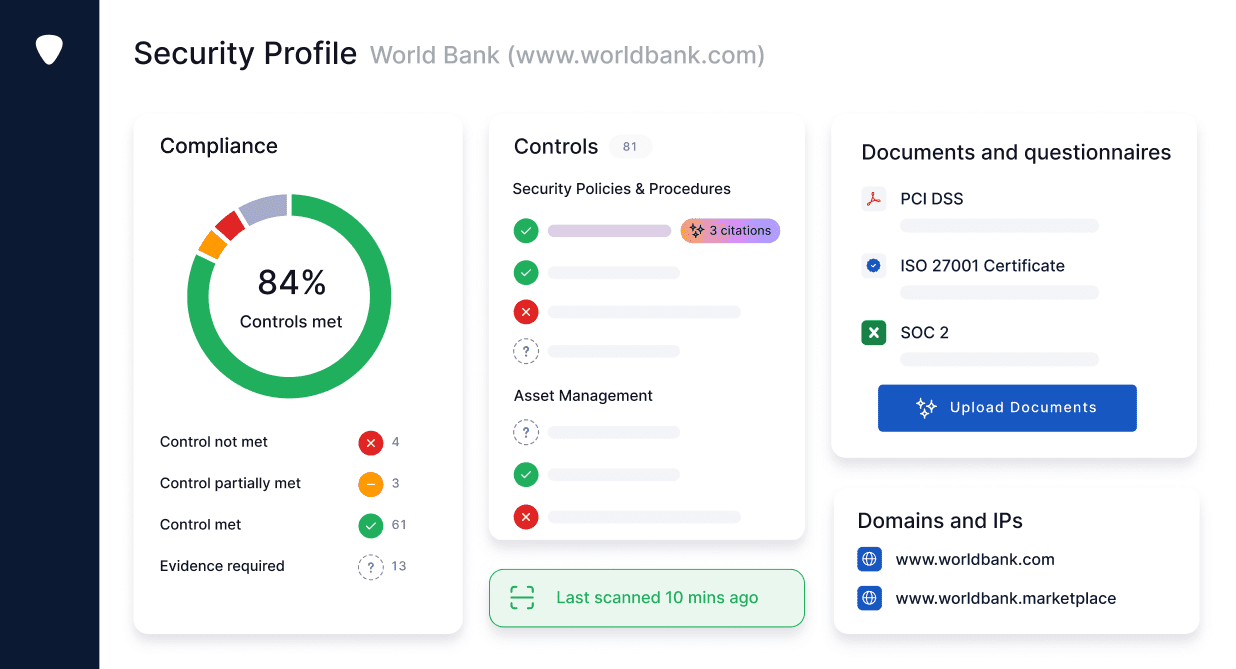Click the first green check under Security Policies
This screenshot has height=669, width=1236.
(x=526, y=231)
